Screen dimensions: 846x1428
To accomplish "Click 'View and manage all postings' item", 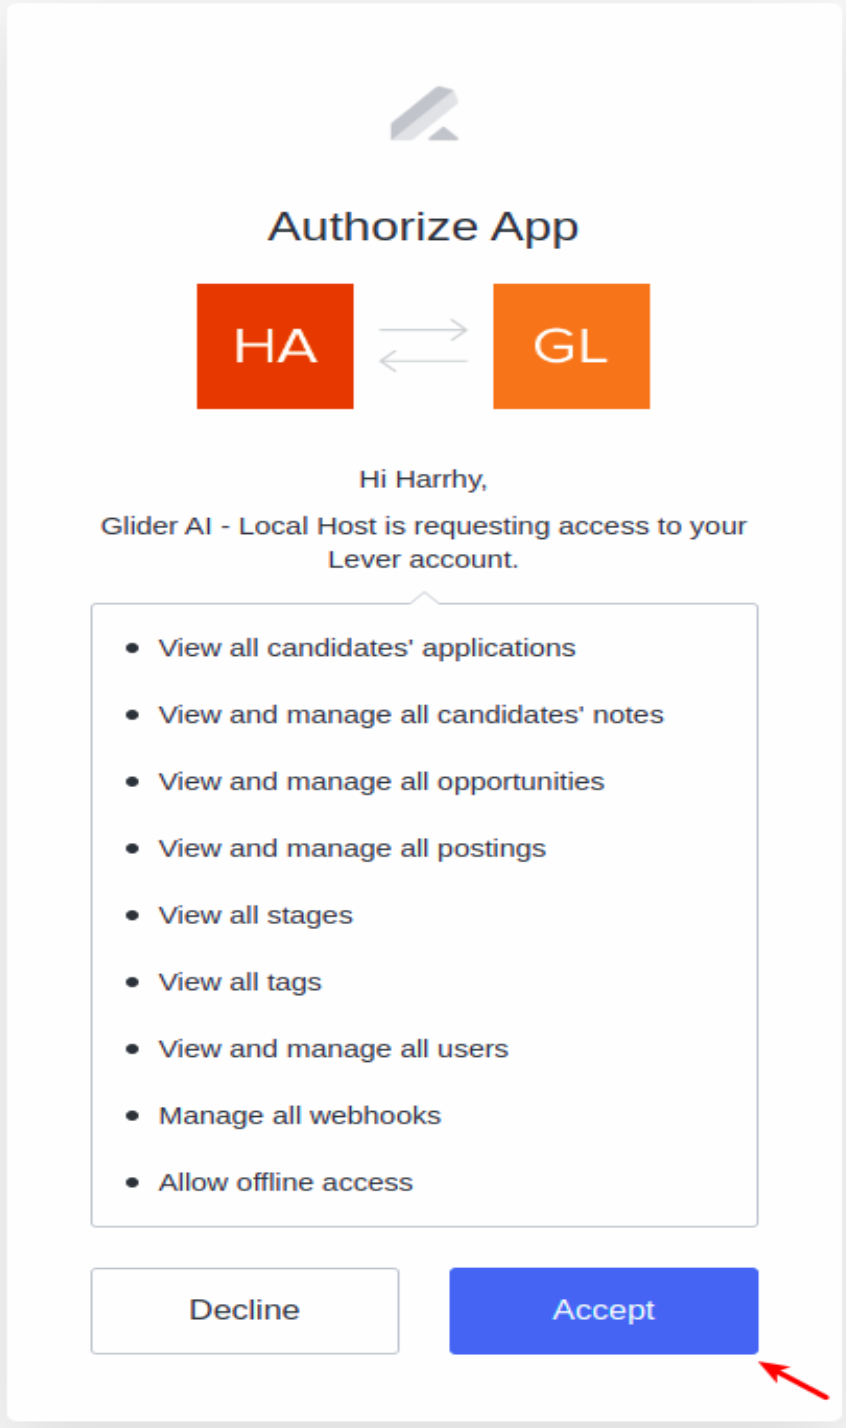I will [351, 848].
